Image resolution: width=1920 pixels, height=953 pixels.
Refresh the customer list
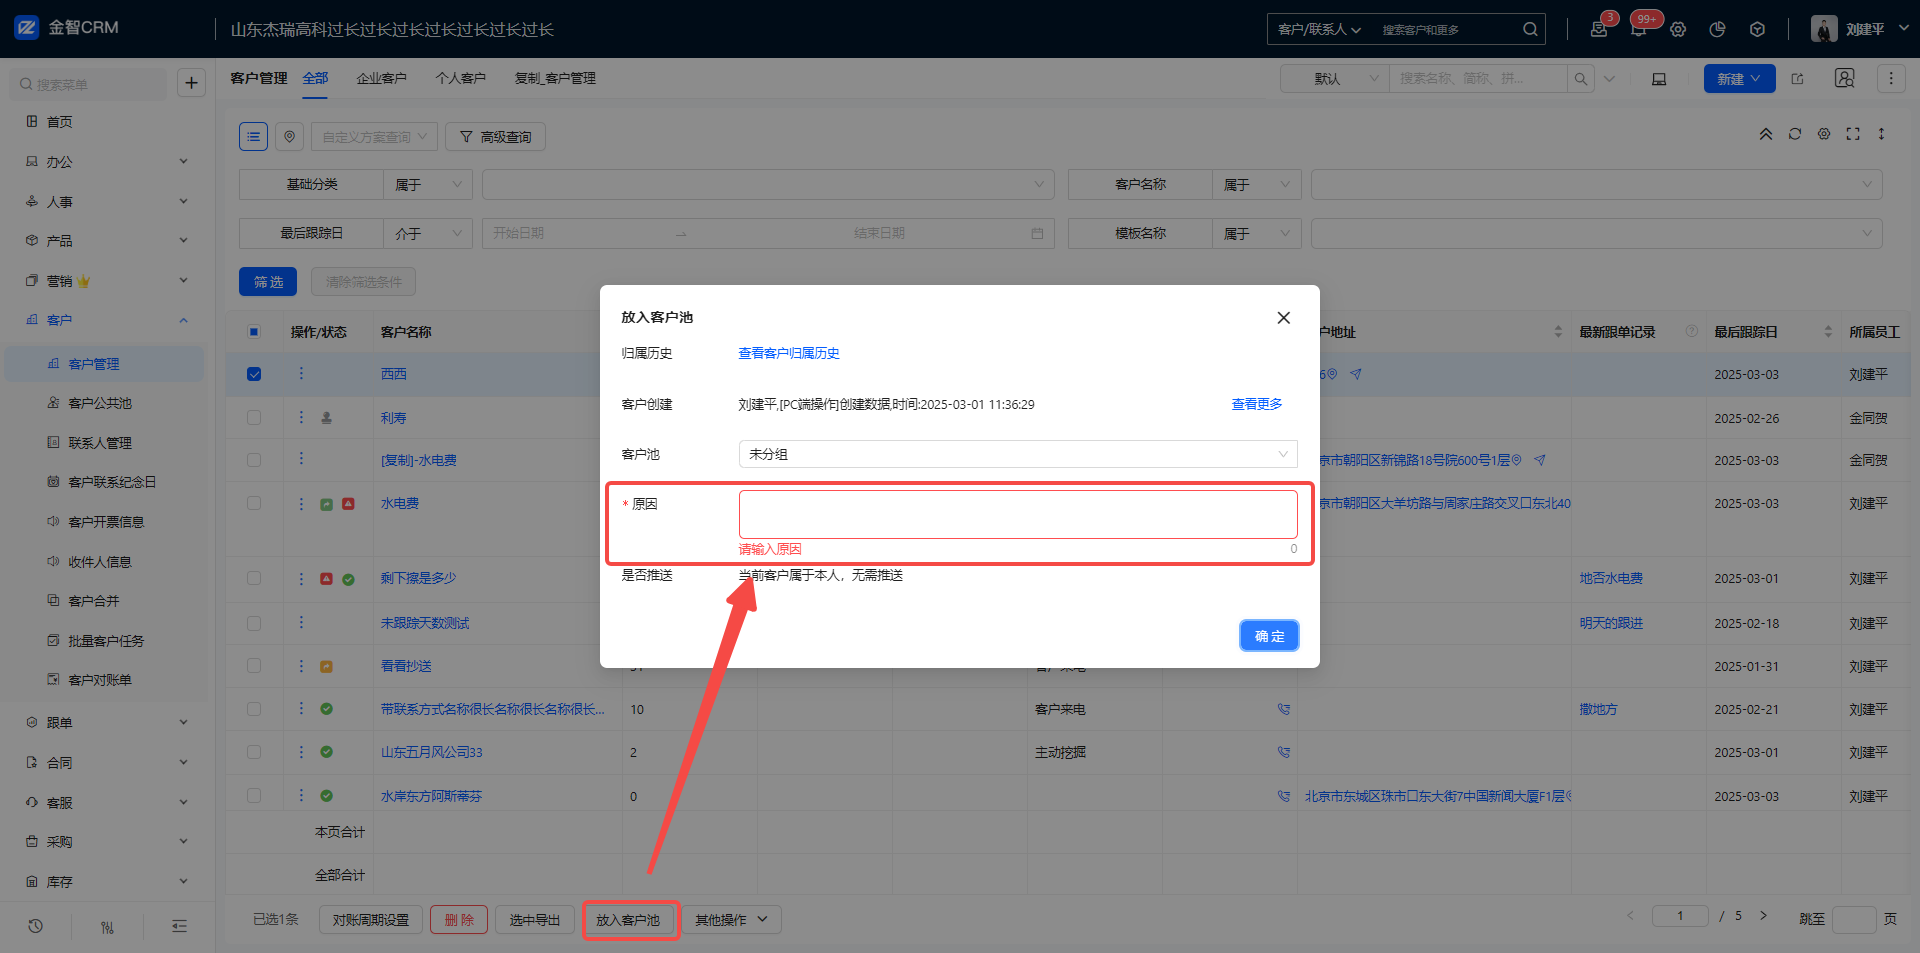tap(1795, 134)
